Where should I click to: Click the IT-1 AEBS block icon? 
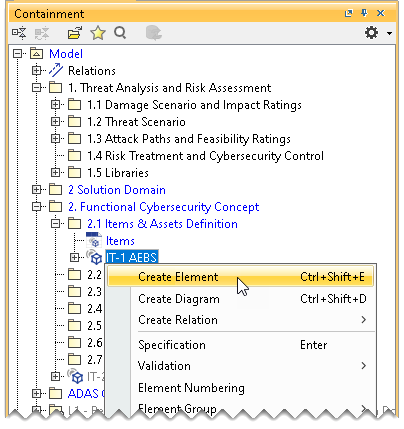pos(94,257)
